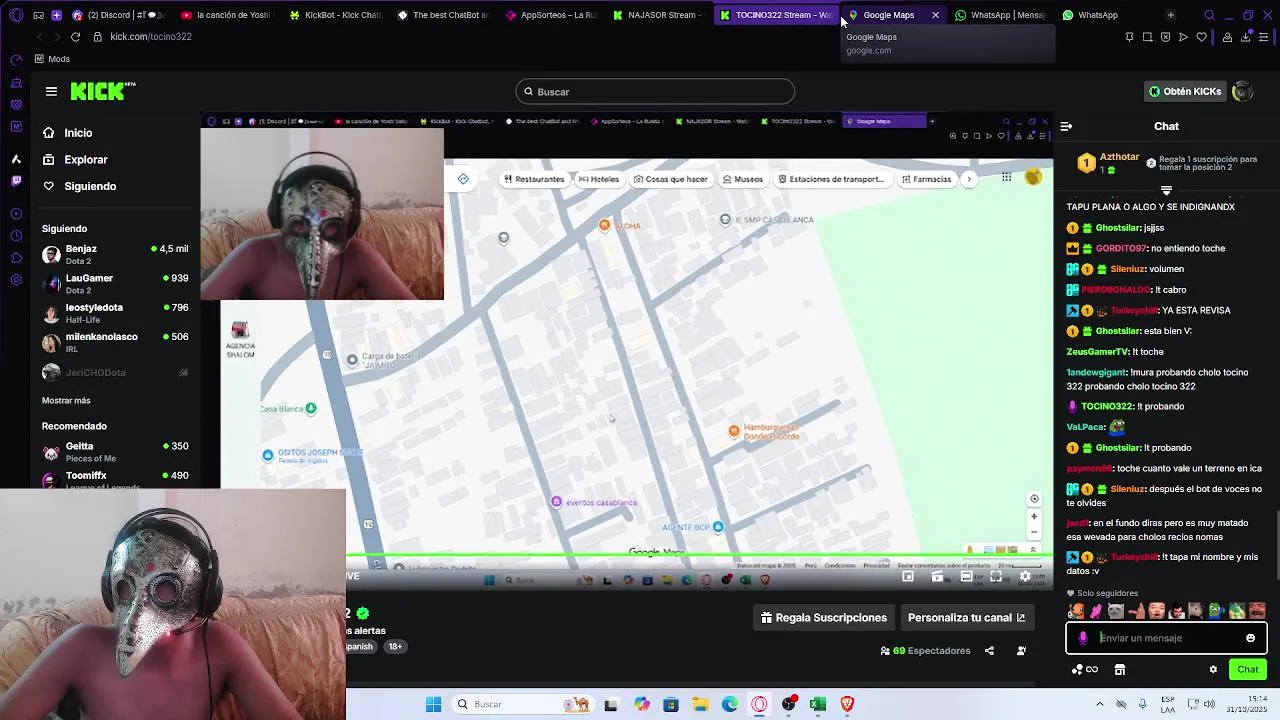Click the share stream icon

(989, 651)
